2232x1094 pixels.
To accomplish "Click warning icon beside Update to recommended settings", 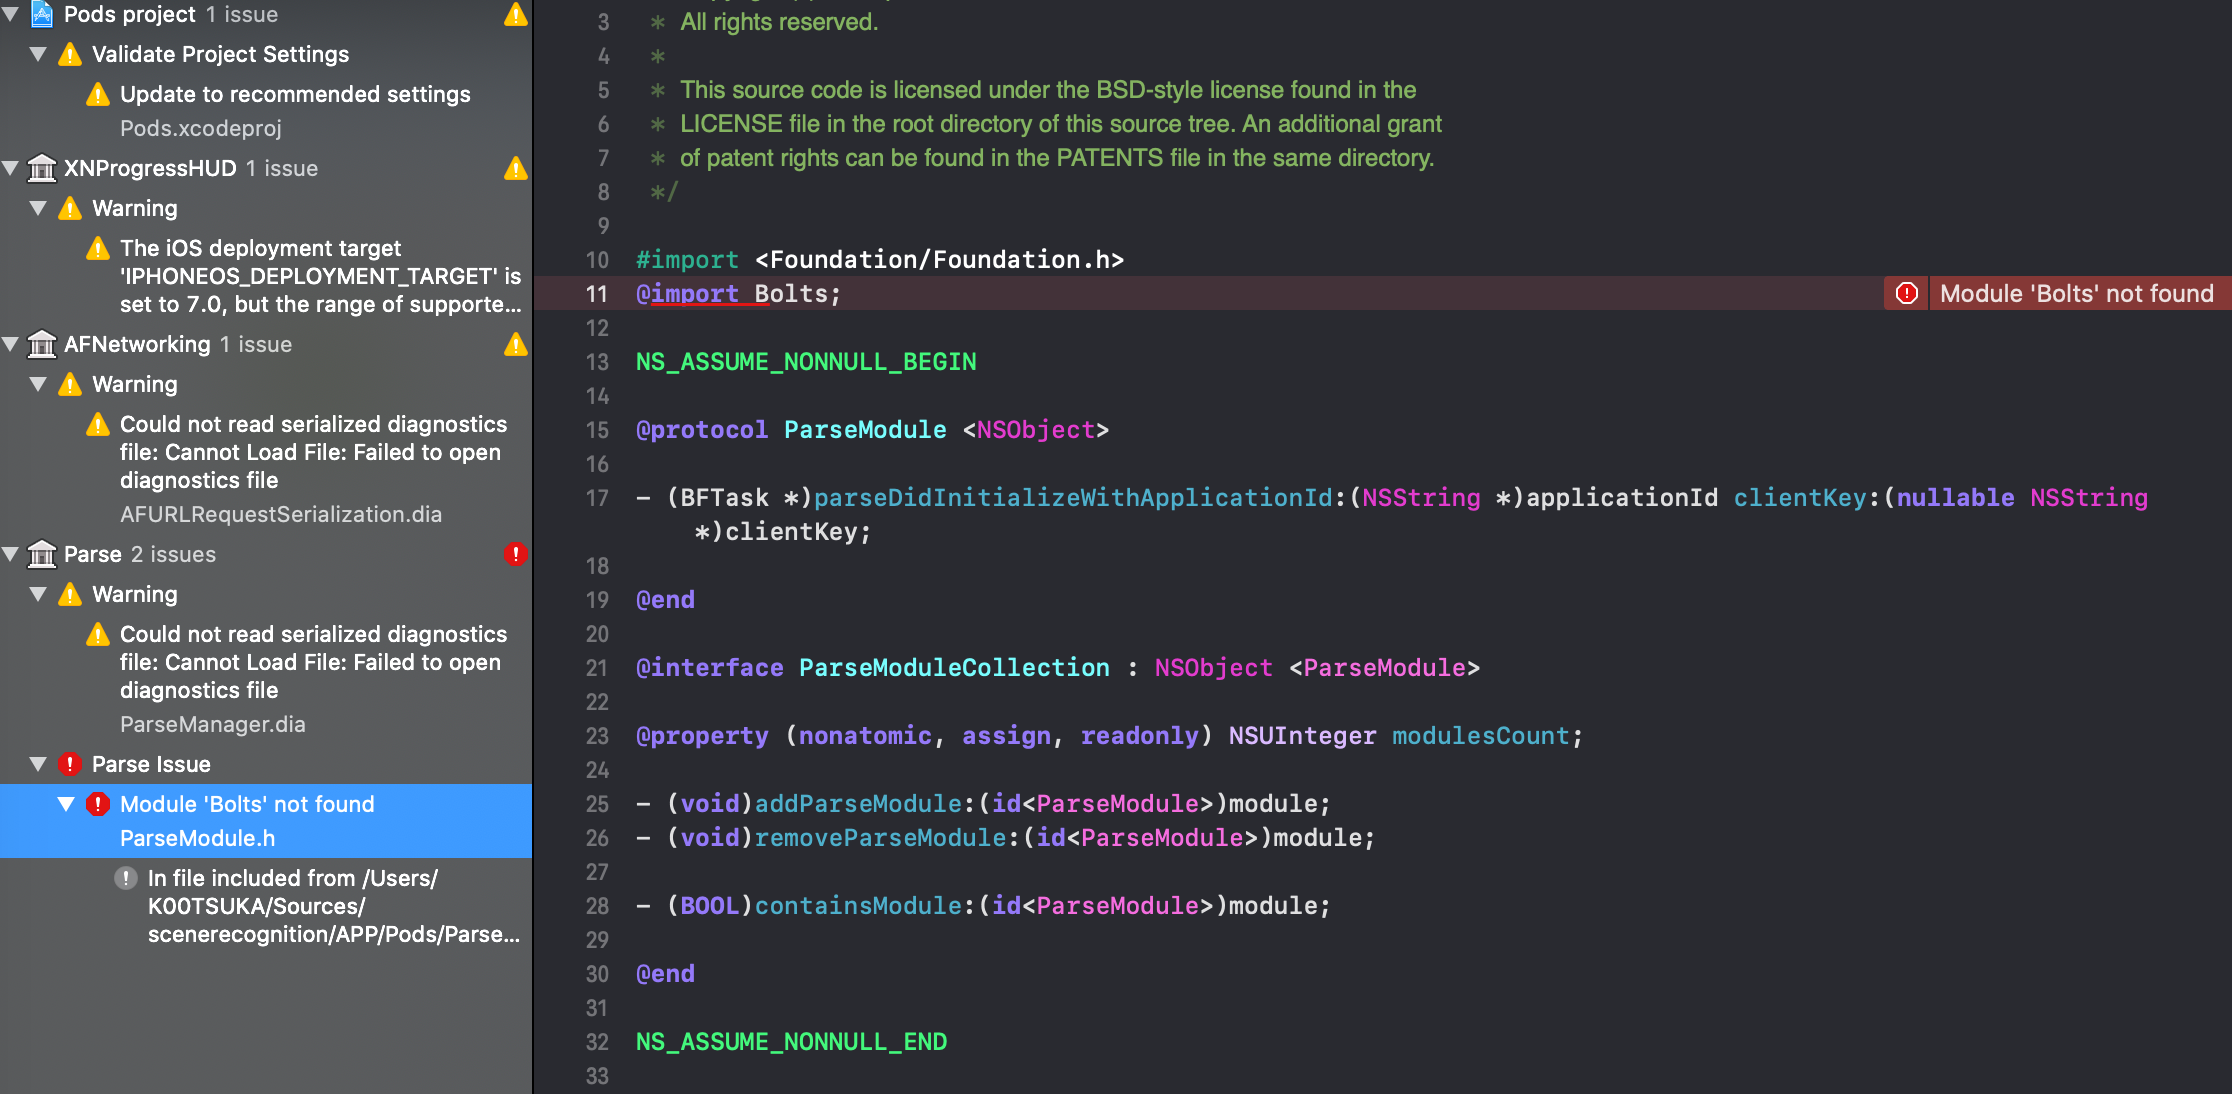I will tap(98, 94).
